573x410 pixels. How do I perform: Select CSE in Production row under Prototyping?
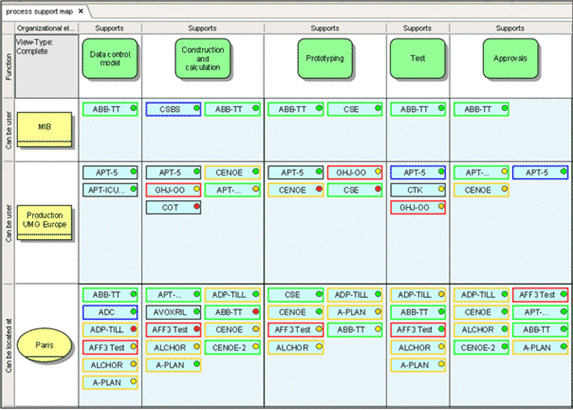click(x=355, y=190)
